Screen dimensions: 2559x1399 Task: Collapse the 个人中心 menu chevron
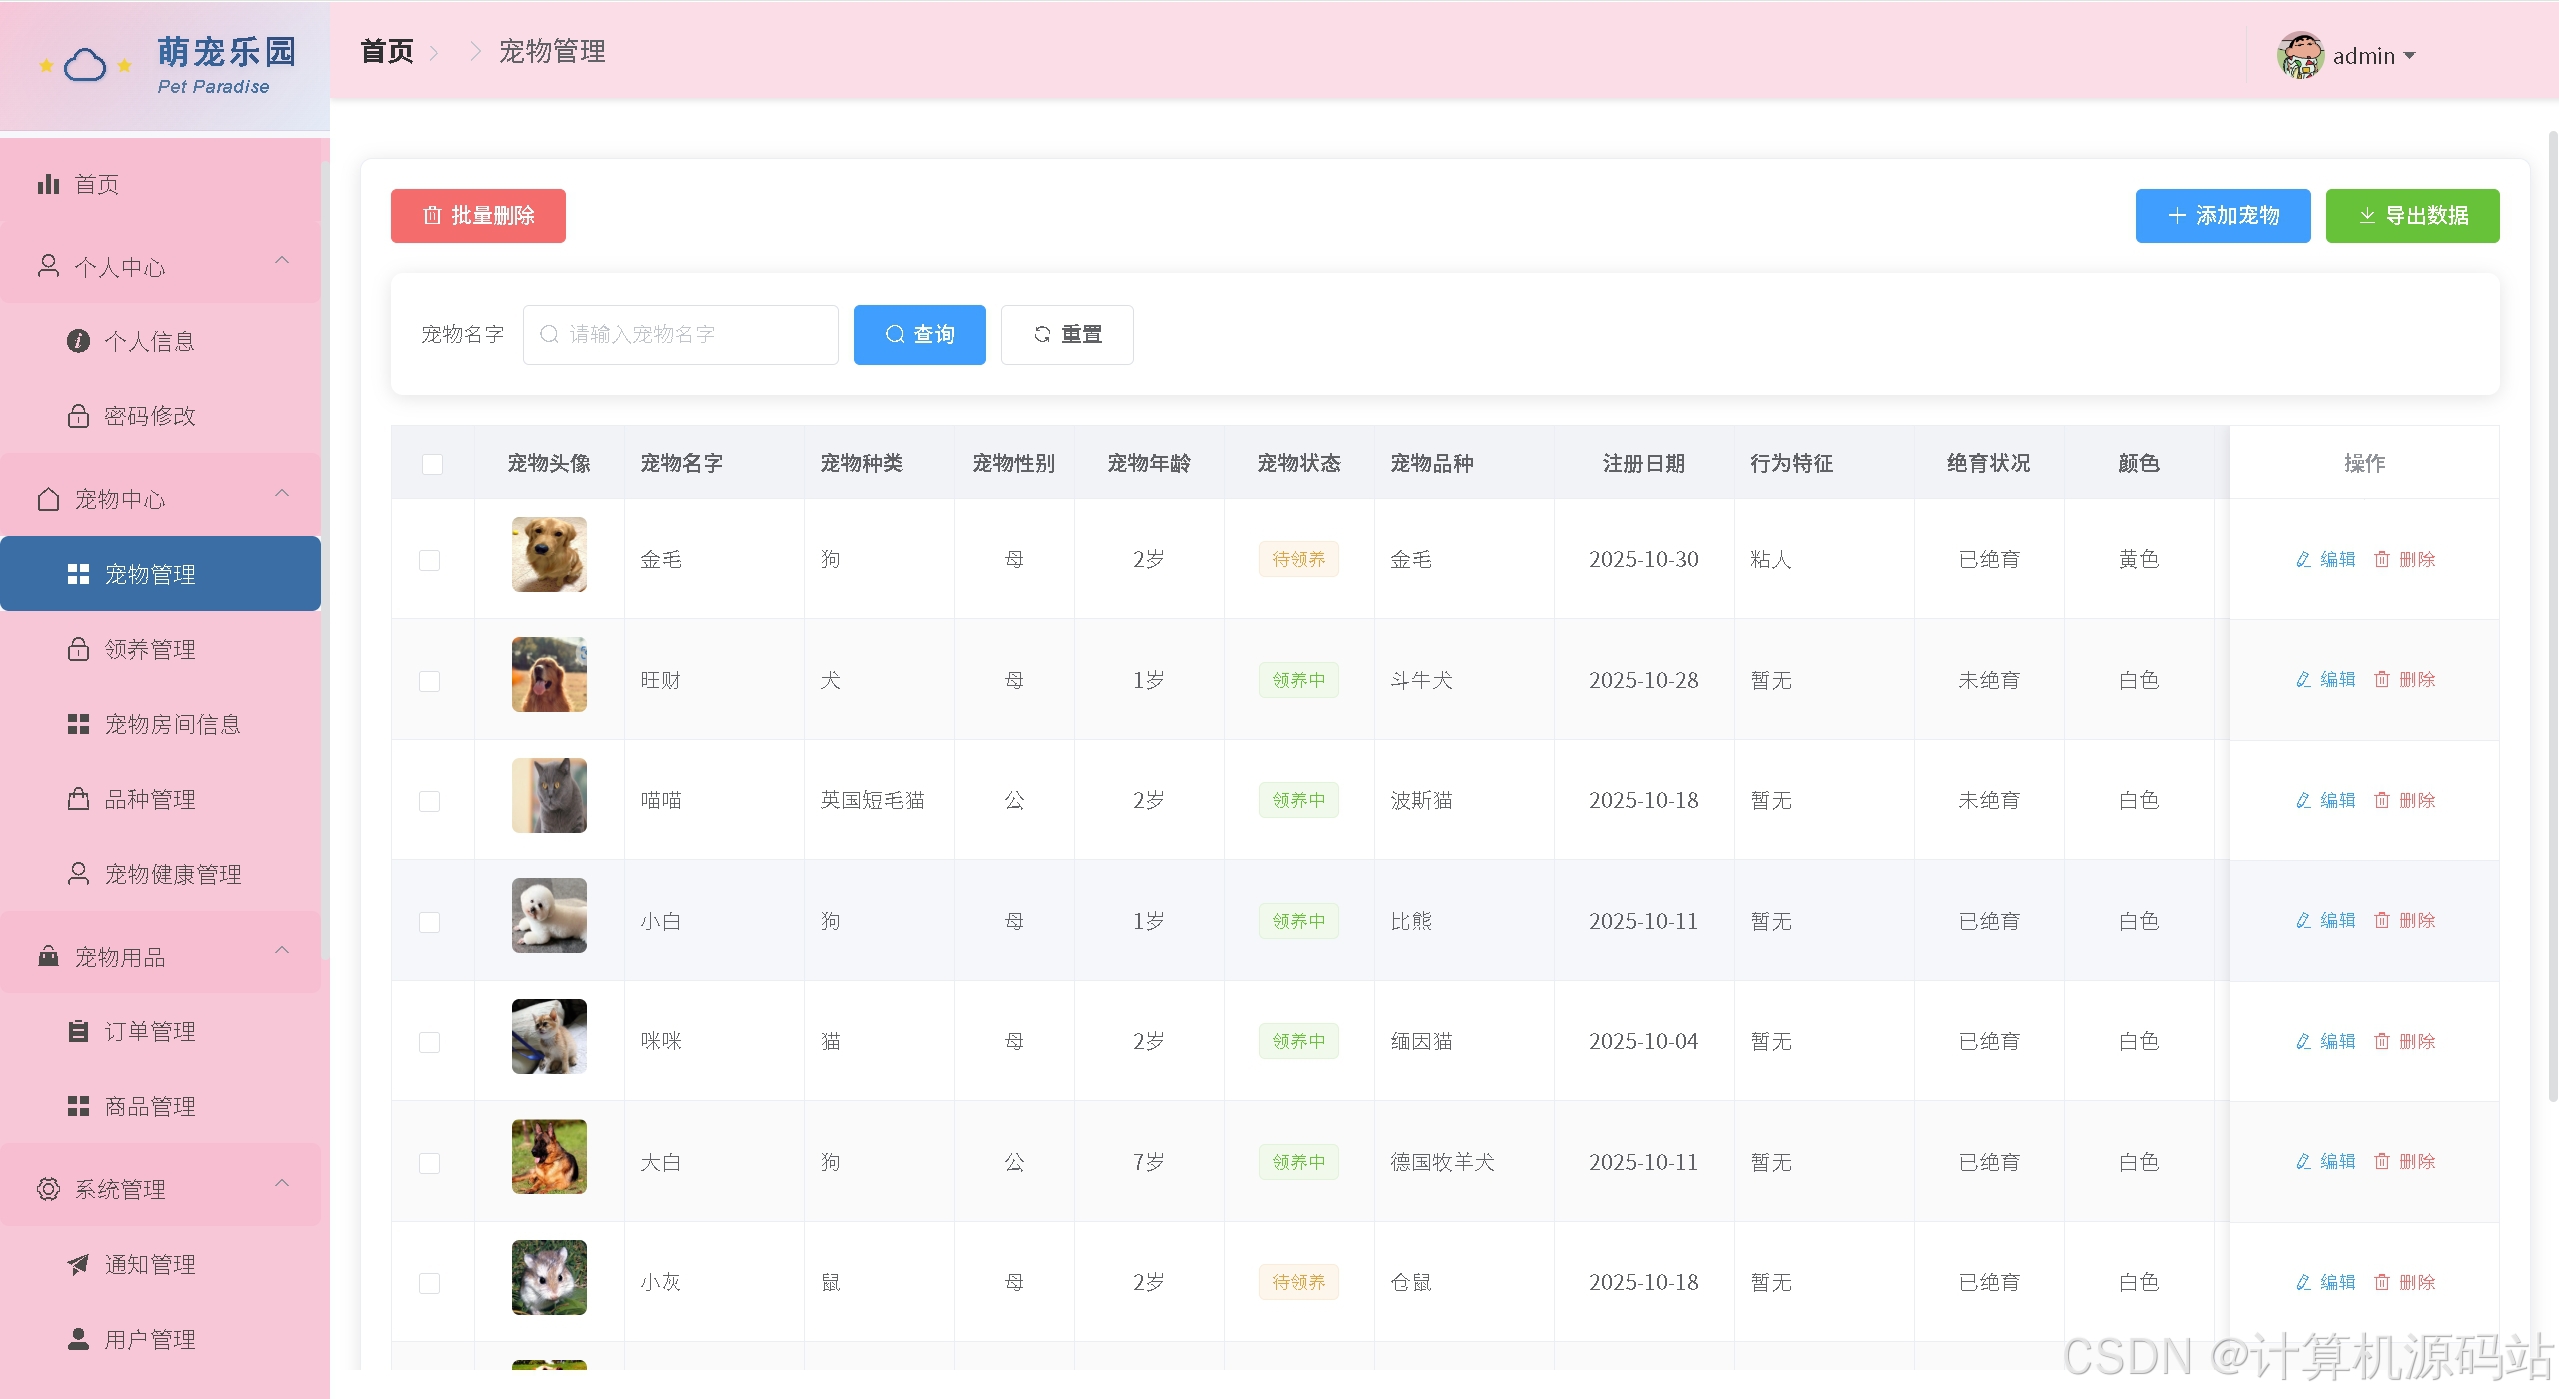pyautogui.click(x=282, y=260)
